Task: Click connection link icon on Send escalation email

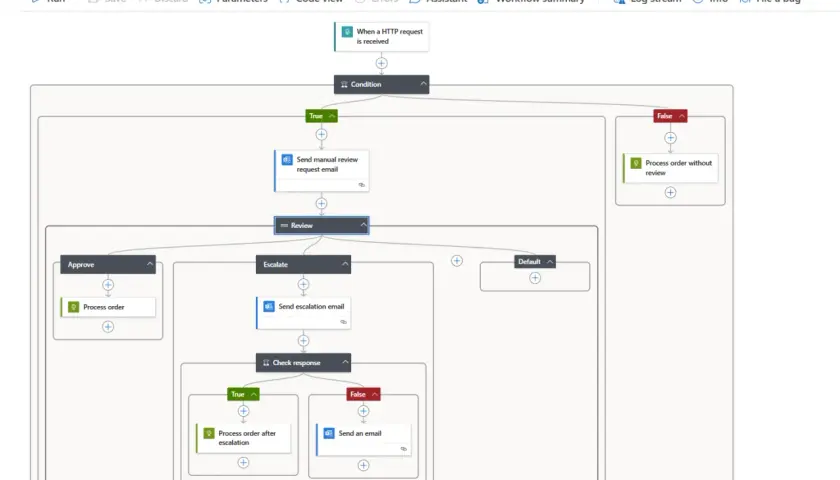Action: tap(343, 322)
